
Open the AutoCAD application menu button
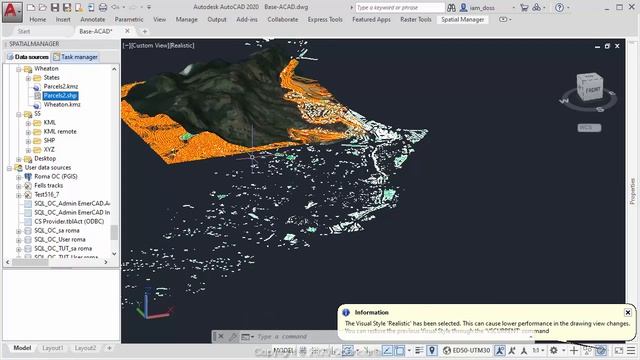(11, 11)
